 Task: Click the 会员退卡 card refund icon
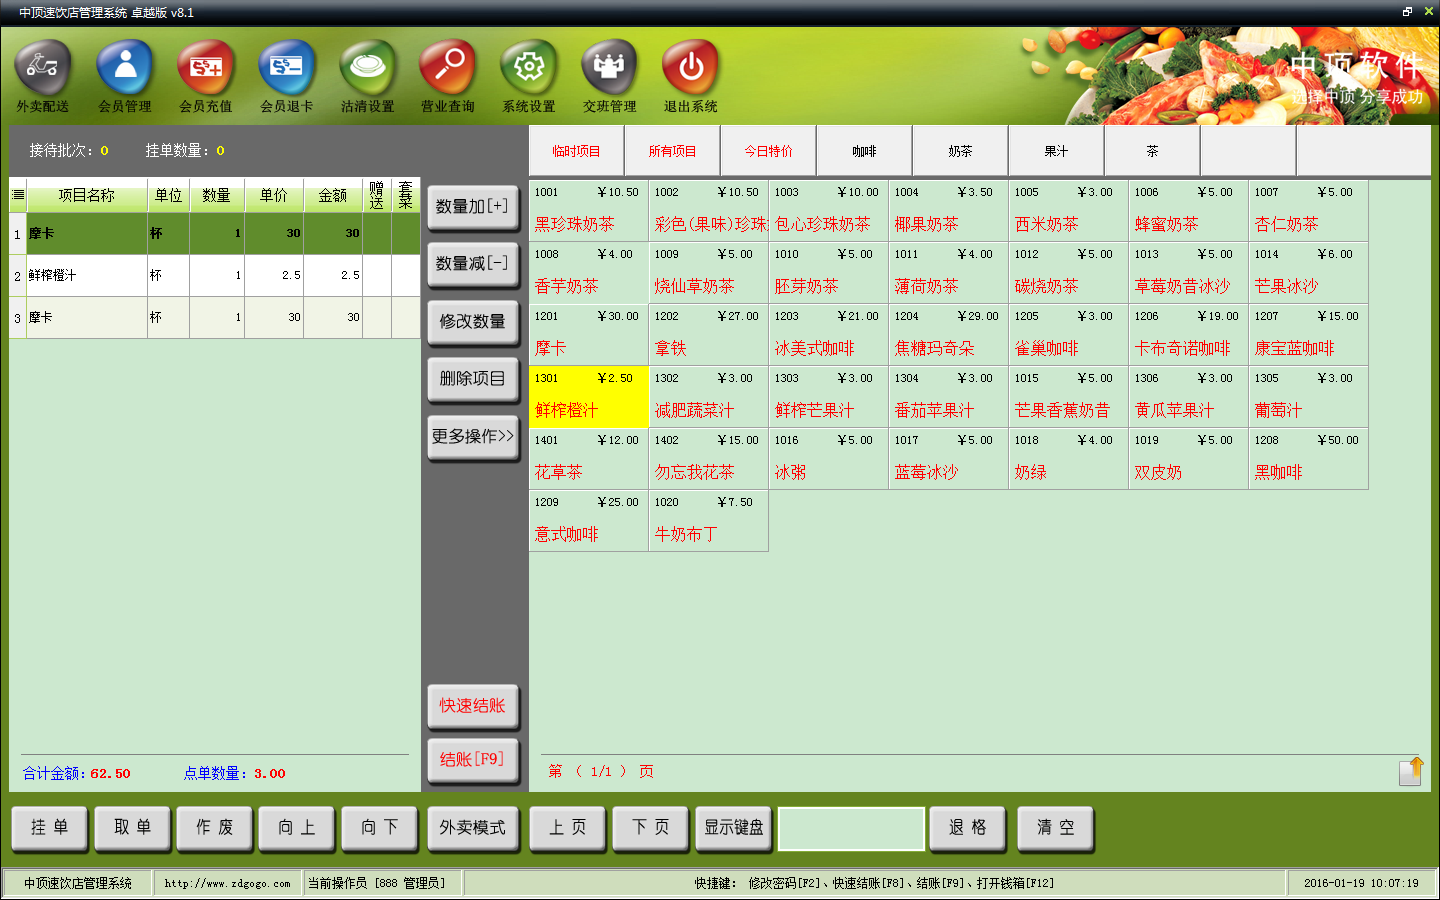[x=286, y=68]
